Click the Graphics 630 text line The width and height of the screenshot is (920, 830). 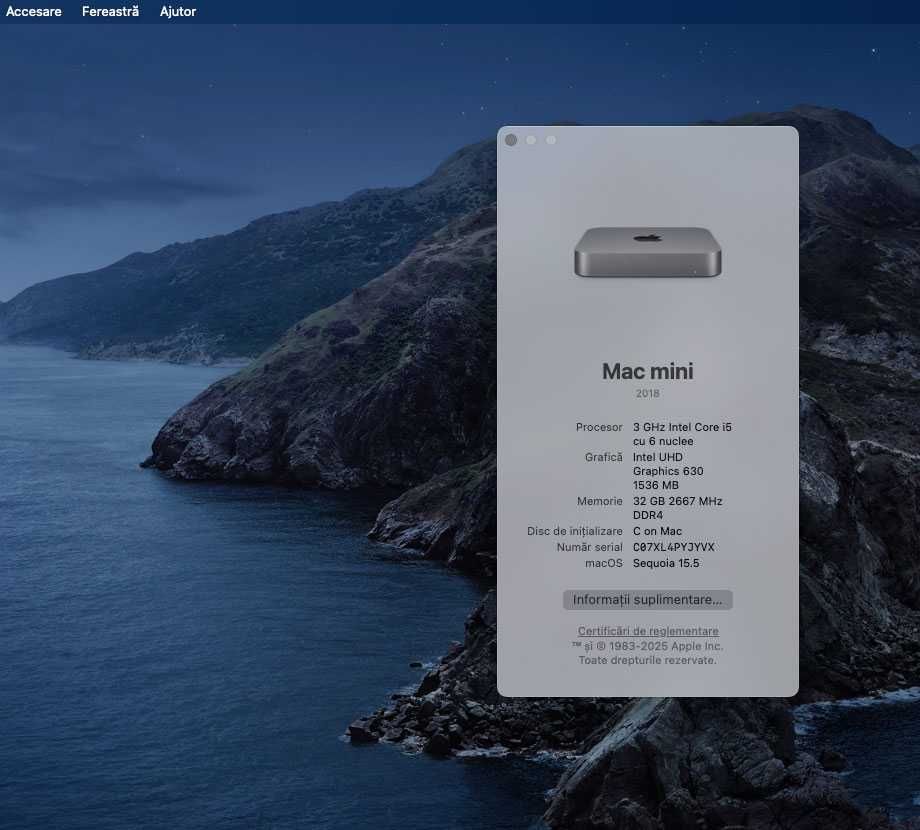668,471
